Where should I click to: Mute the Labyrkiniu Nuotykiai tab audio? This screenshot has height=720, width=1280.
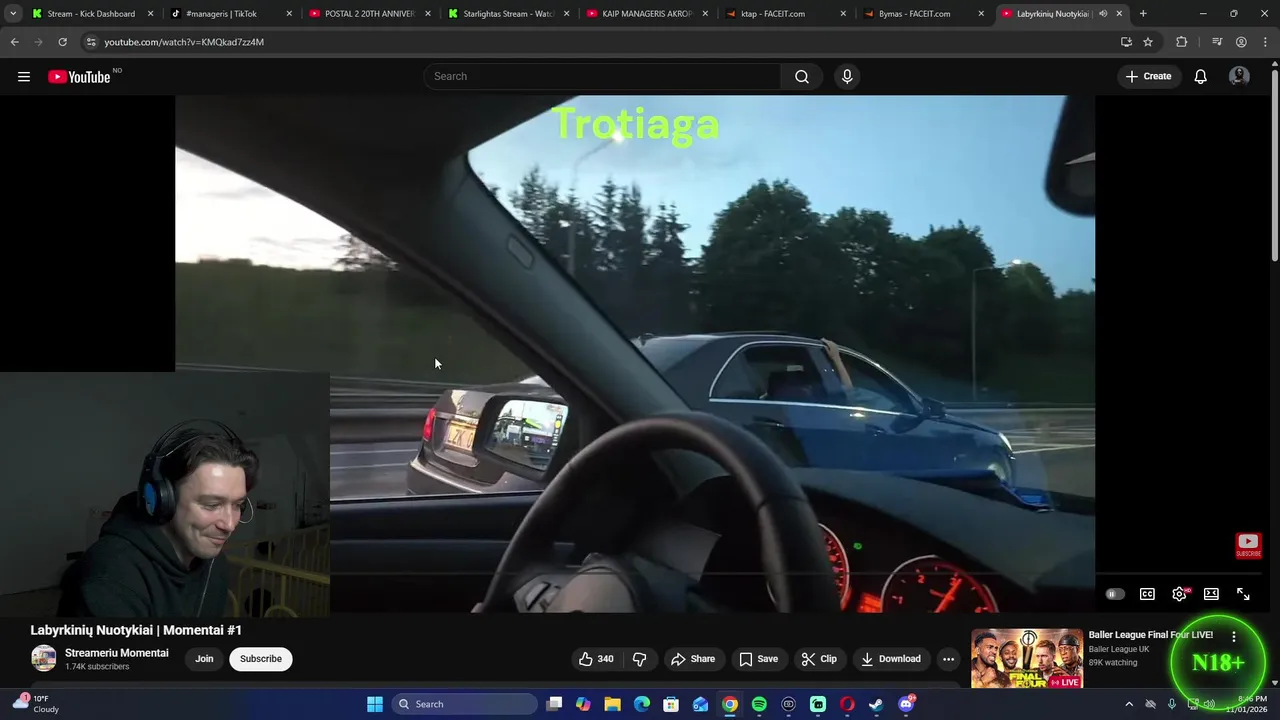tap(1103, 14)
